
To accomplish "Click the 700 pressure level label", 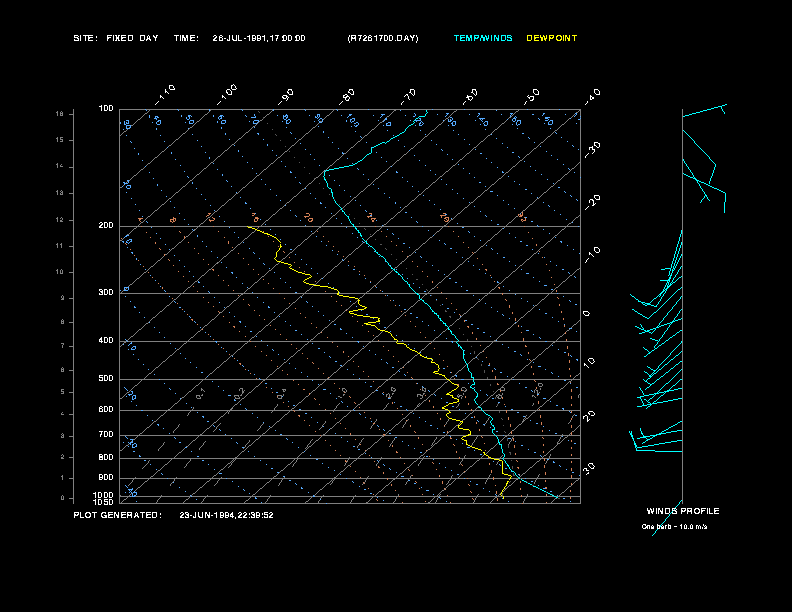I will click(x=106, y=434).
